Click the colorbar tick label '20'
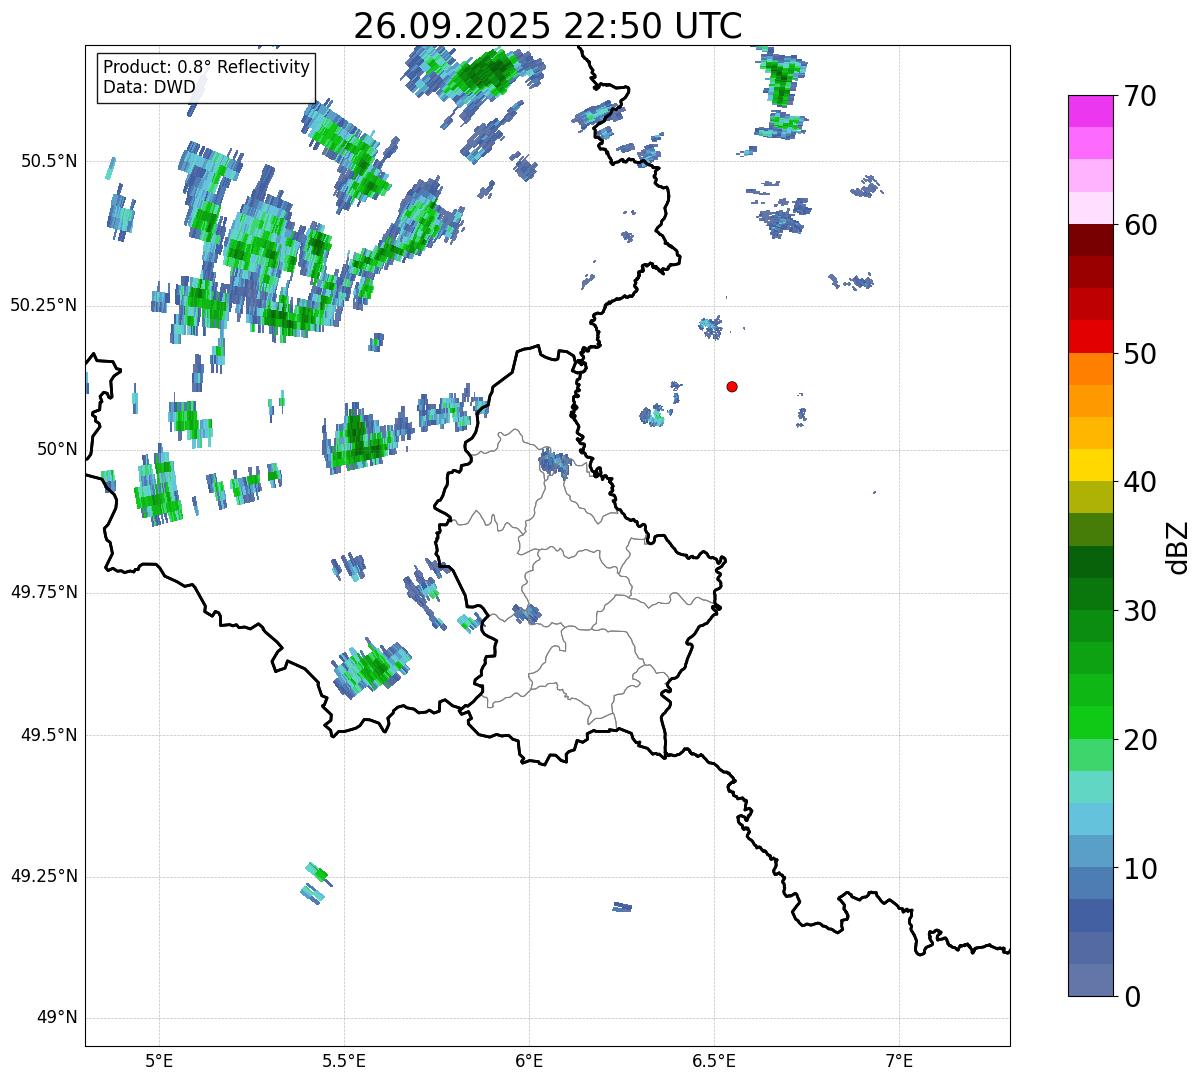The height and width of the screenshot is (1081, 1202). [x=1139, y=740]
